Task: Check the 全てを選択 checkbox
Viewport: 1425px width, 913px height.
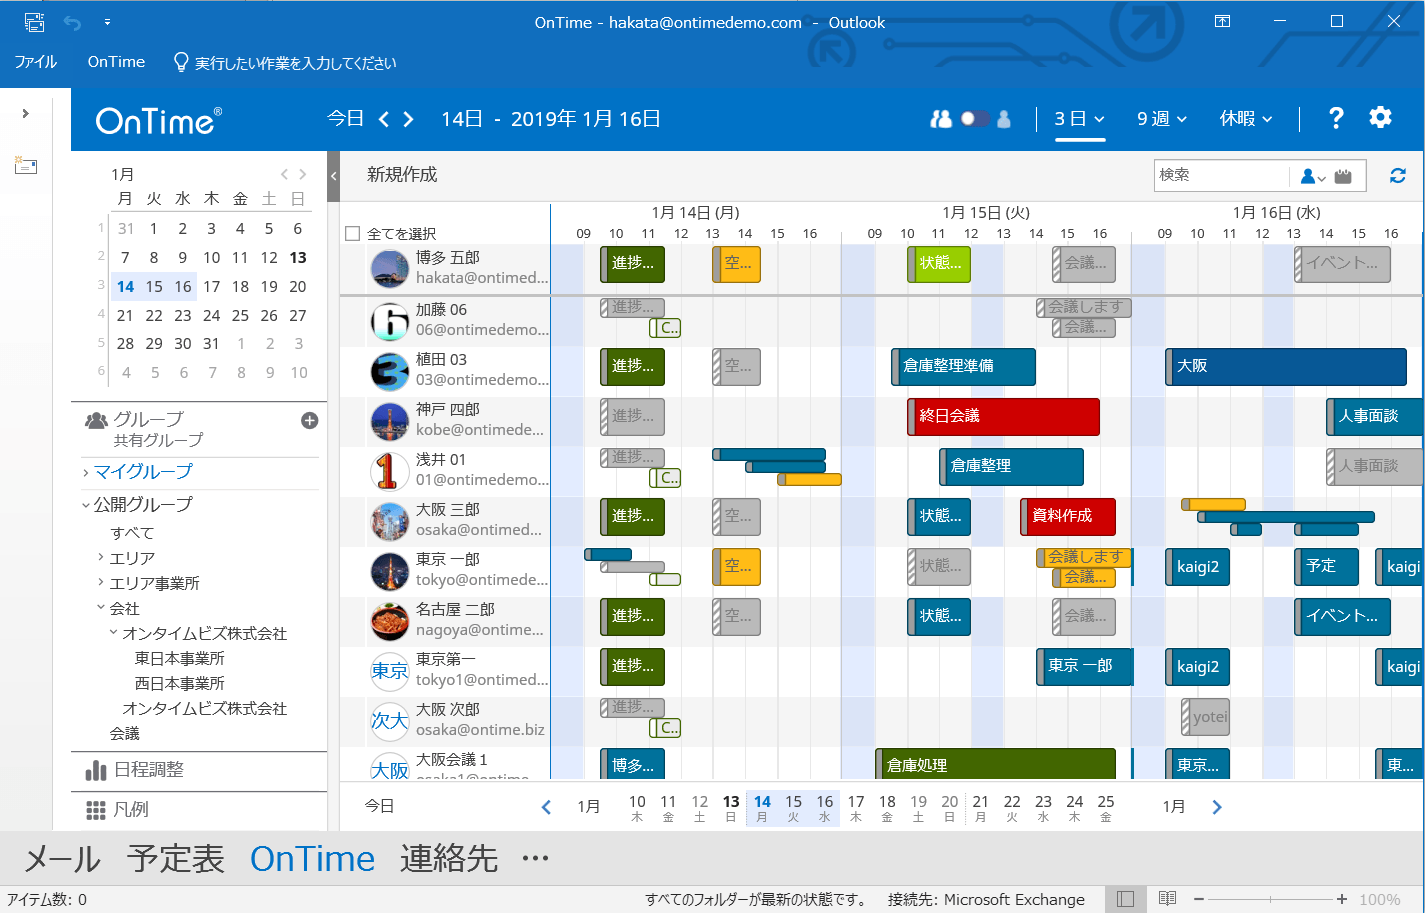Action: [352, 234]
